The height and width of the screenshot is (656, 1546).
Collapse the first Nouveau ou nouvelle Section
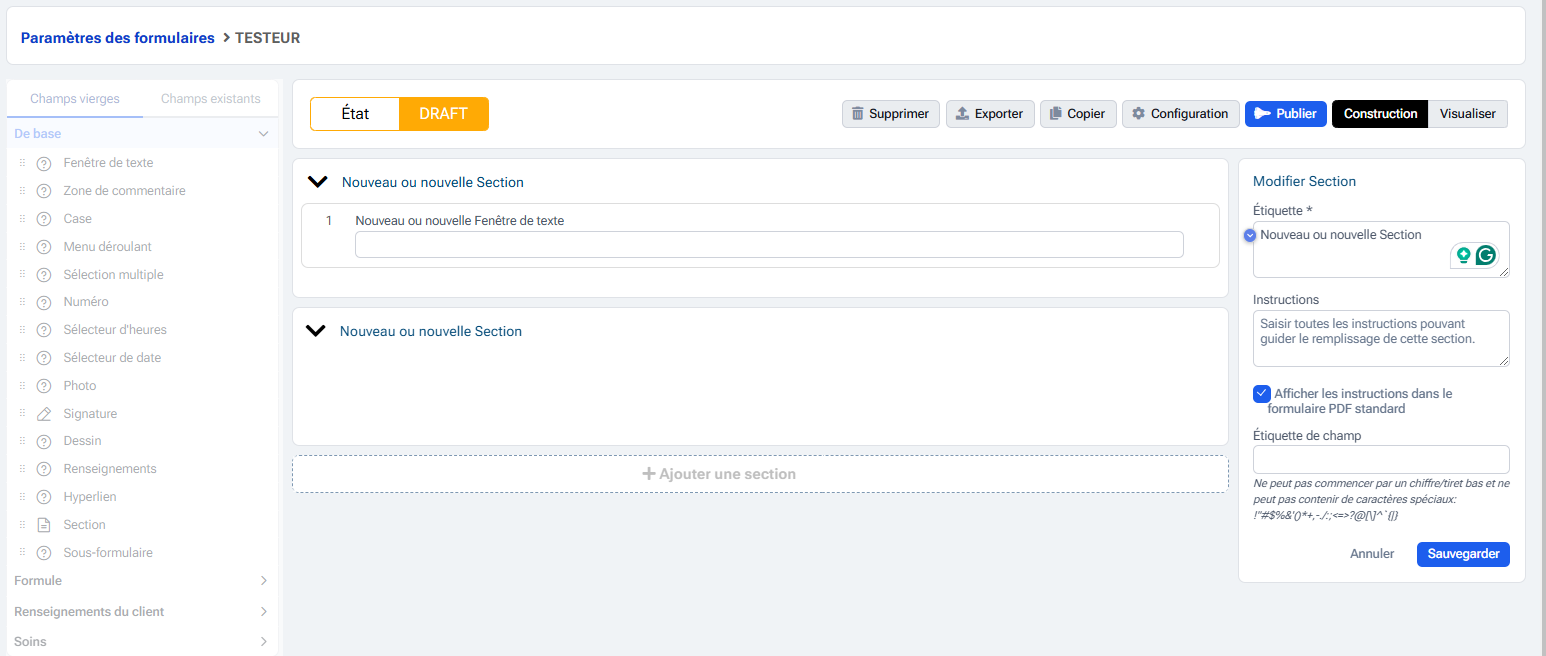pos(318,182)
